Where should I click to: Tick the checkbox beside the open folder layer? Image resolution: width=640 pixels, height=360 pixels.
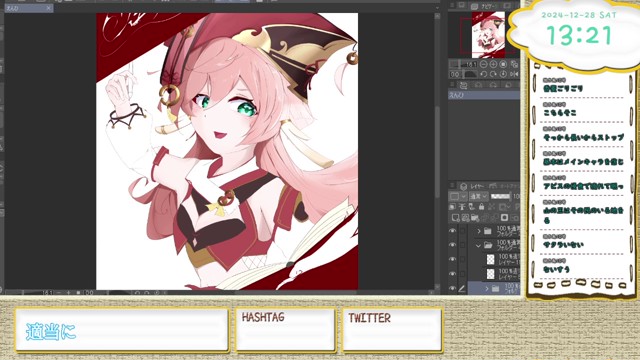tap(462, 245)
